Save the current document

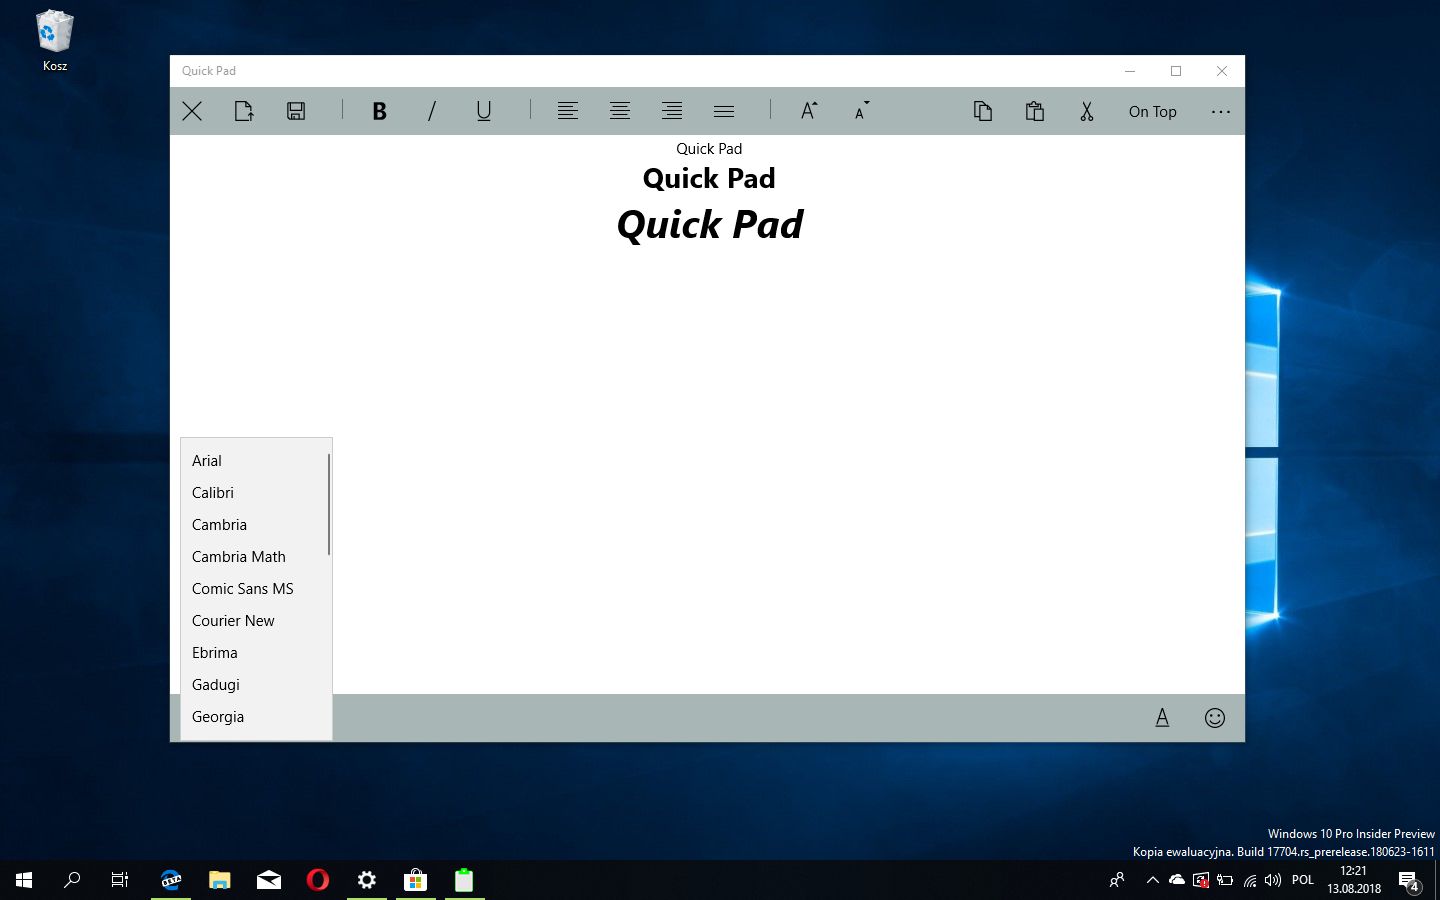coord(295,111)
